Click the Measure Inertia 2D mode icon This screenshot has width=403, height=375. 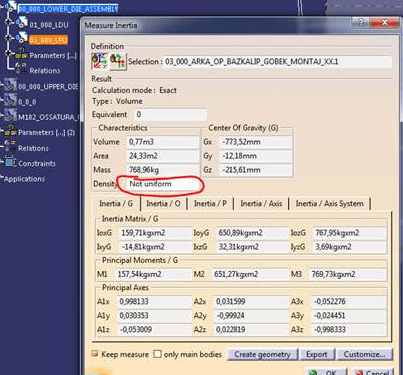click(x=118, y=61)
